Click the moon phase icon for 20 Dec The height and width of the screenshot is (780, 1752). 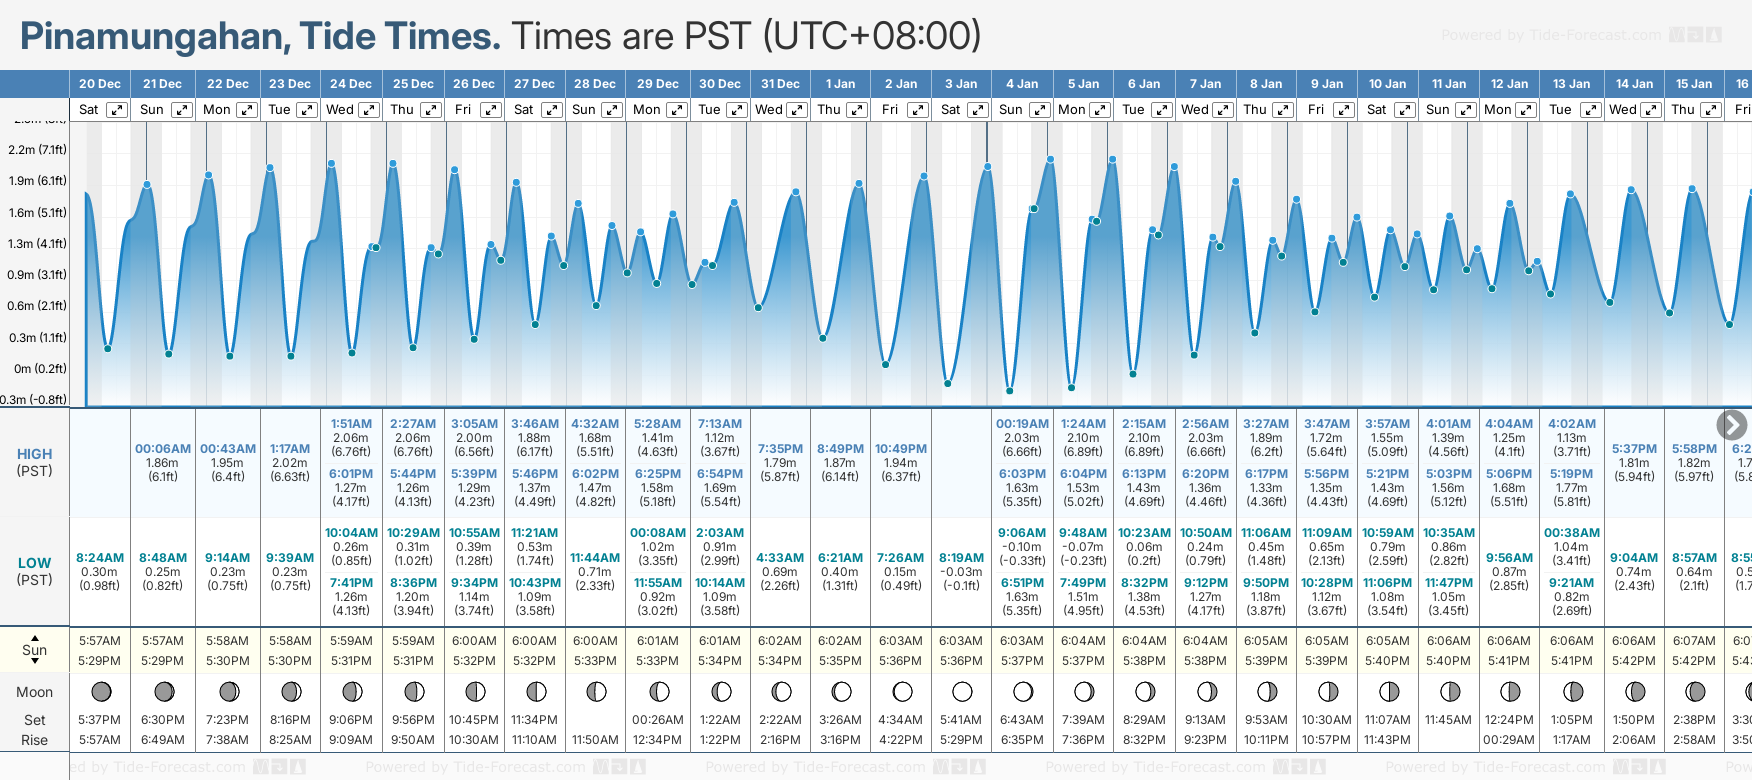coord(101,691)
